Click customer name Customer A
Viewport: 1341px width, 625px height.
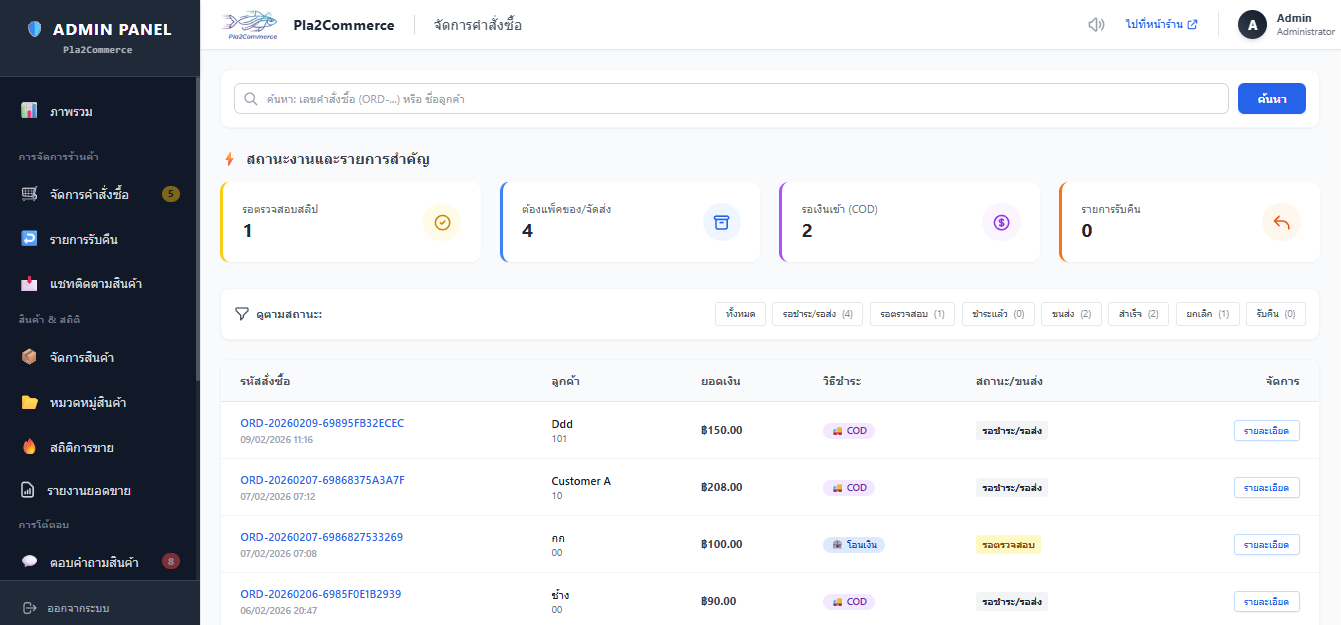point(581,481)
